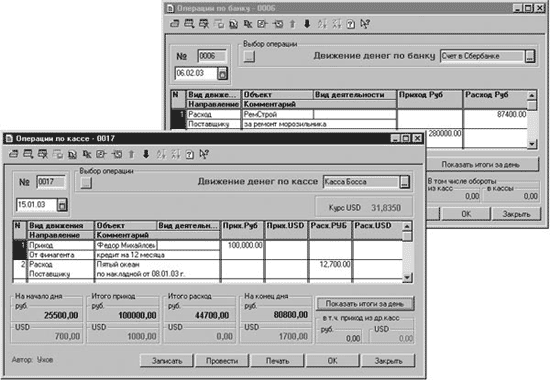The height and width of the screenshot is (380, 550).
Task: Click the Записать button
Action: coord(167,361)
